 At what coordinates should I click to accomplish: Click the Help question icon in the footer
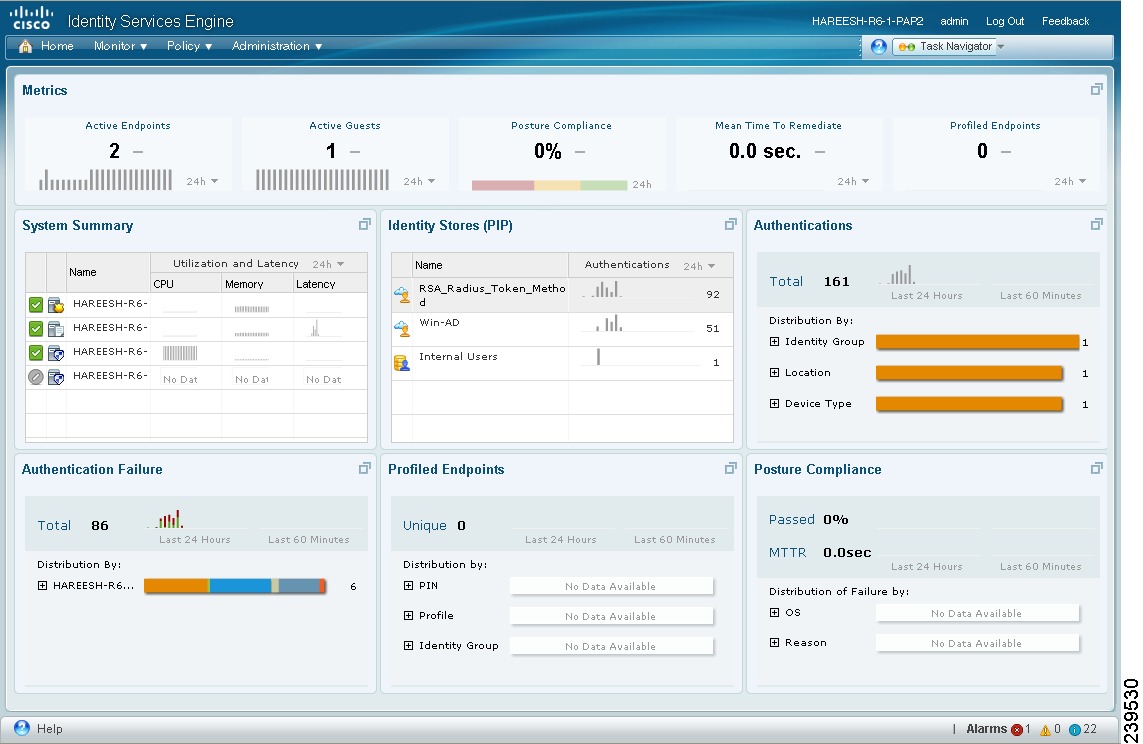[22, 728]
